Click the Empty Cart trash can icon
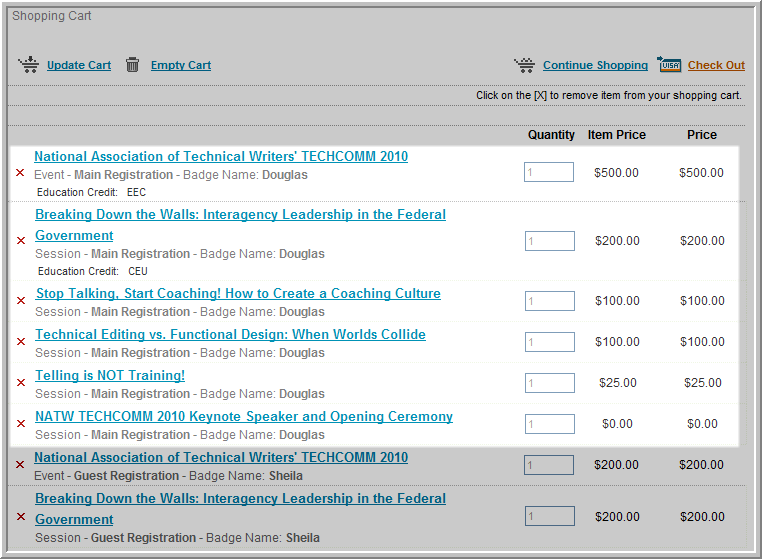Viewport: 762px width, 559px height. pos(132,65)
